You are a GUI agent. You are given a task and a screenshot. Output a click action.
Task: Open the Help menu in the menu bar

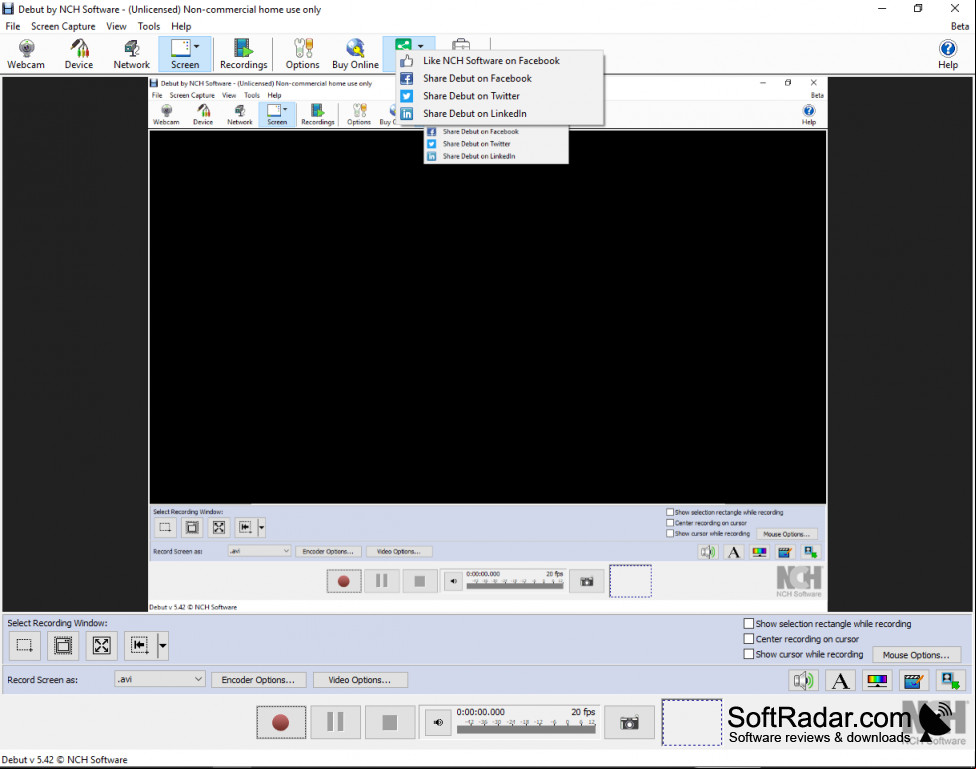(x=181, y=26)
